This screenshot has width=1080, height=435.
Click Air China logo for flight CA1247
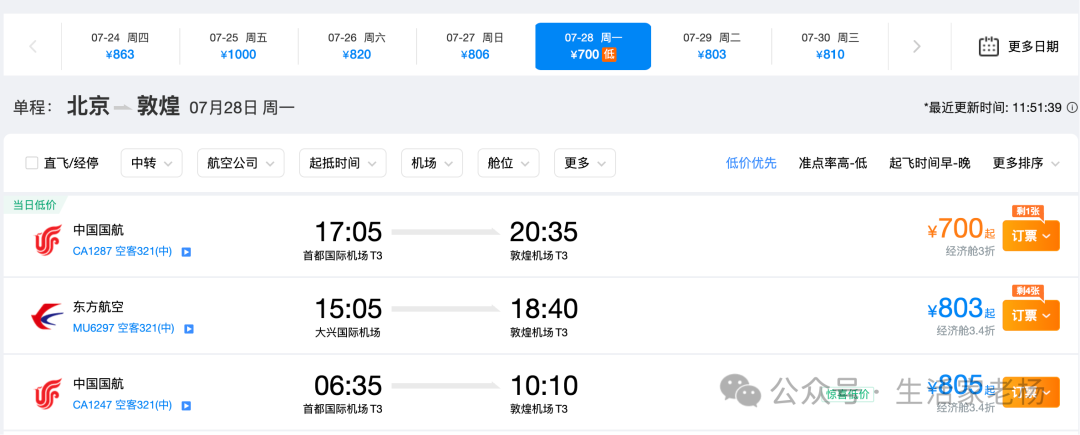(x=48, y=393)
